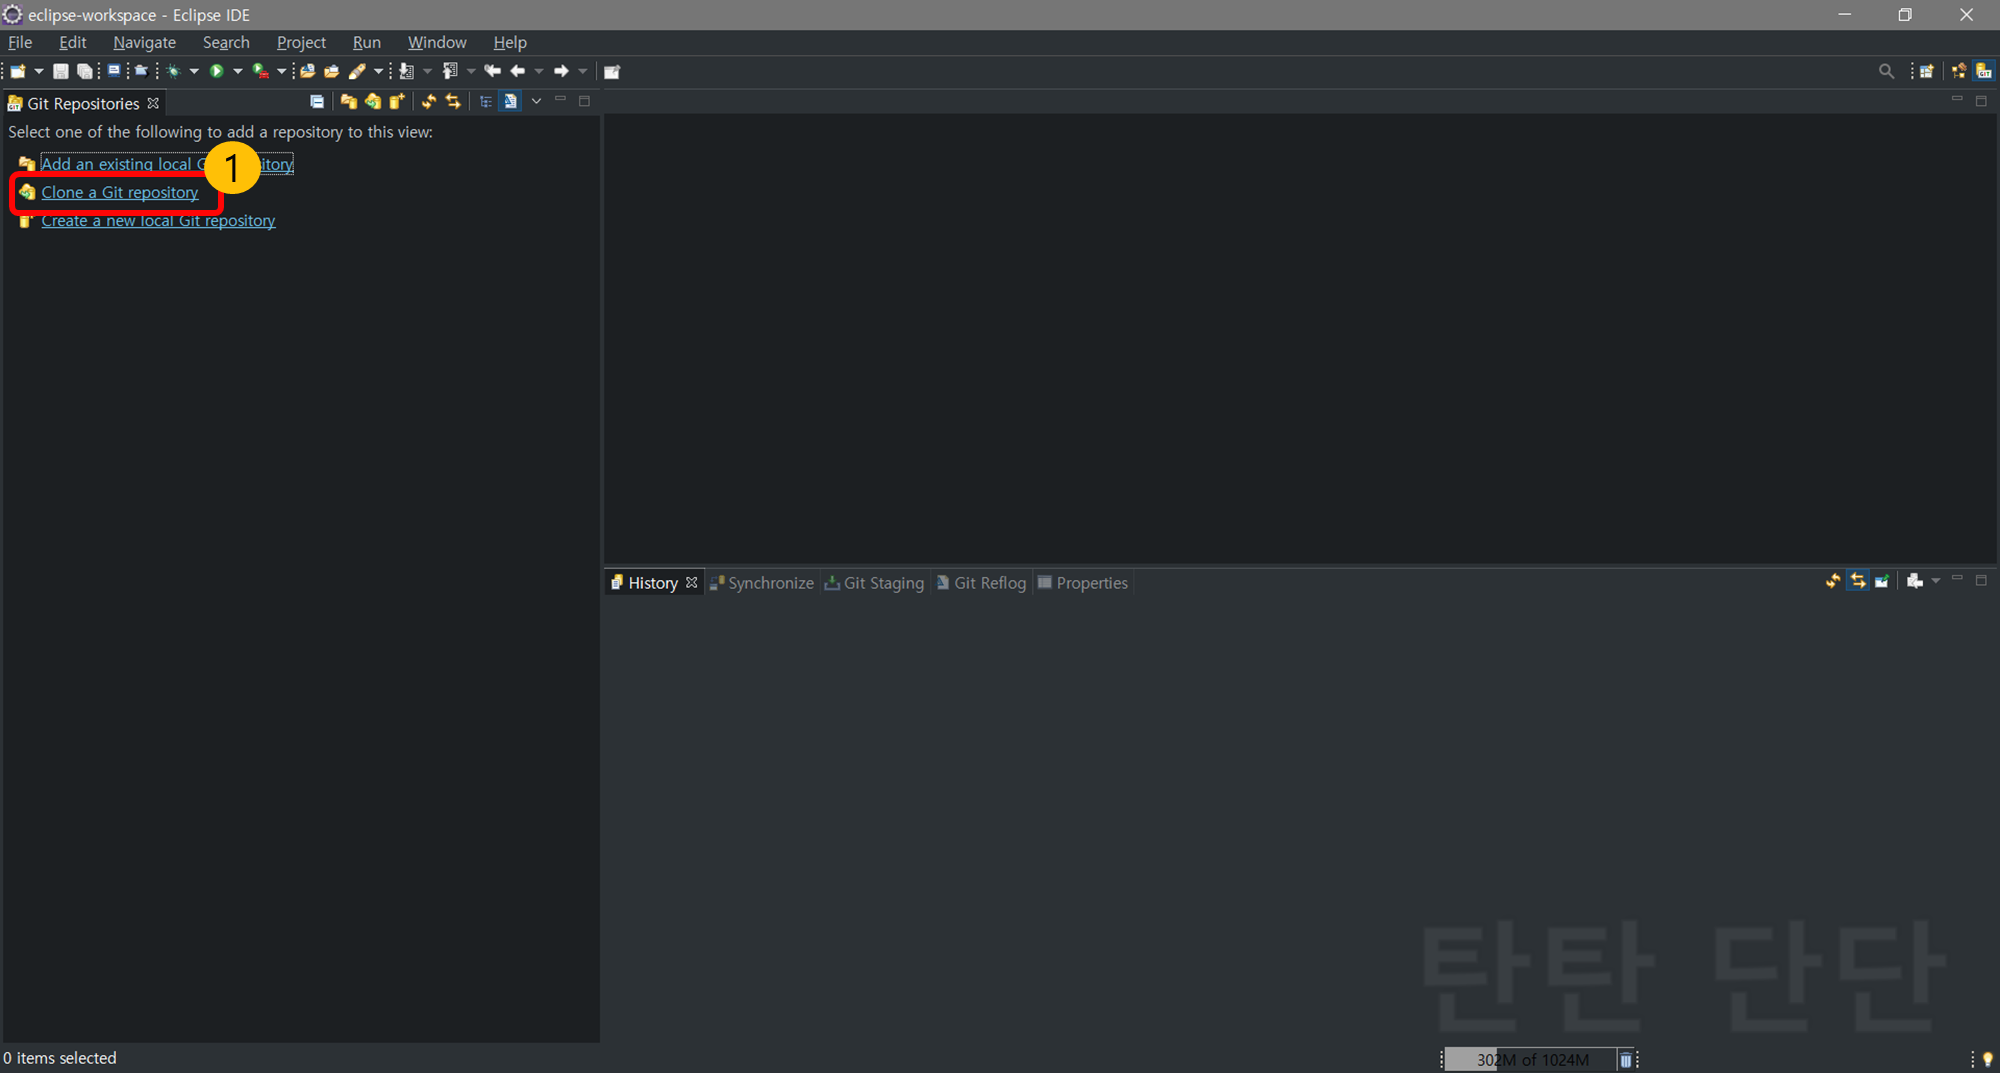The image size is (2000, 1073).
Task: Toggle Link with Editor and Selection in Git Repositories
Action: 453,101
